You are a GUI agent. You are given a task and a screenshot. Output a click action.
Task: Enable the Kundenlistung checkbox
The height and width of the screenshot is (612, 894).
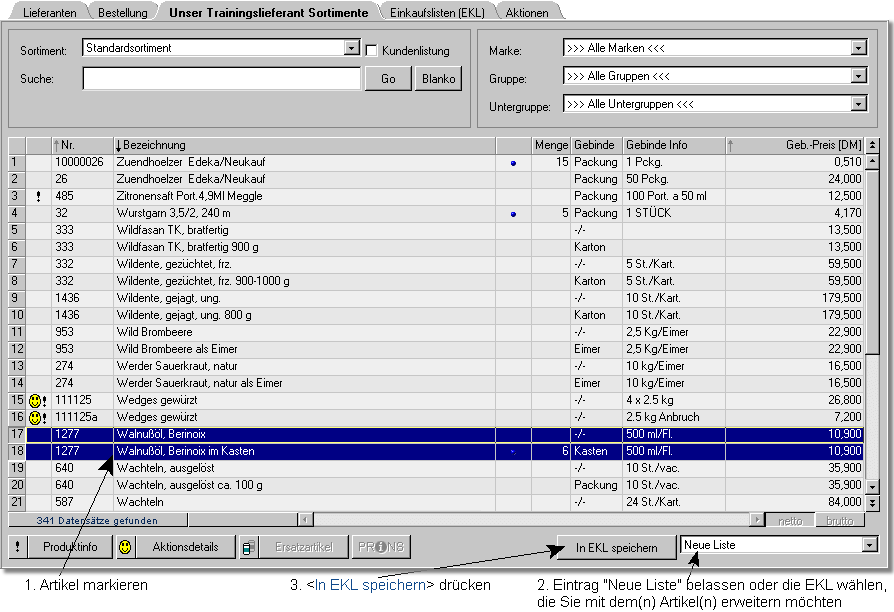coord(372,50)
